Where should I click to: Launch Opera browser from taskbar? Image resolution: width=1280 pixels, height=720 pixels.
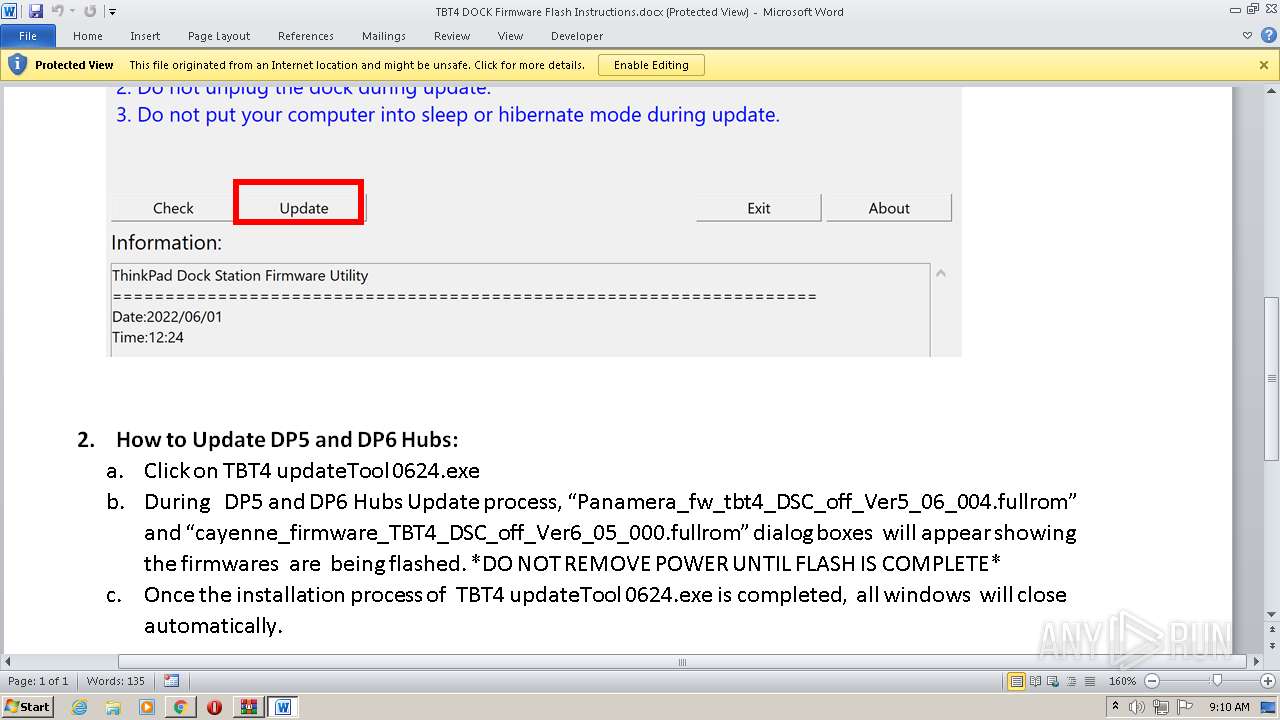click(214, 707)
